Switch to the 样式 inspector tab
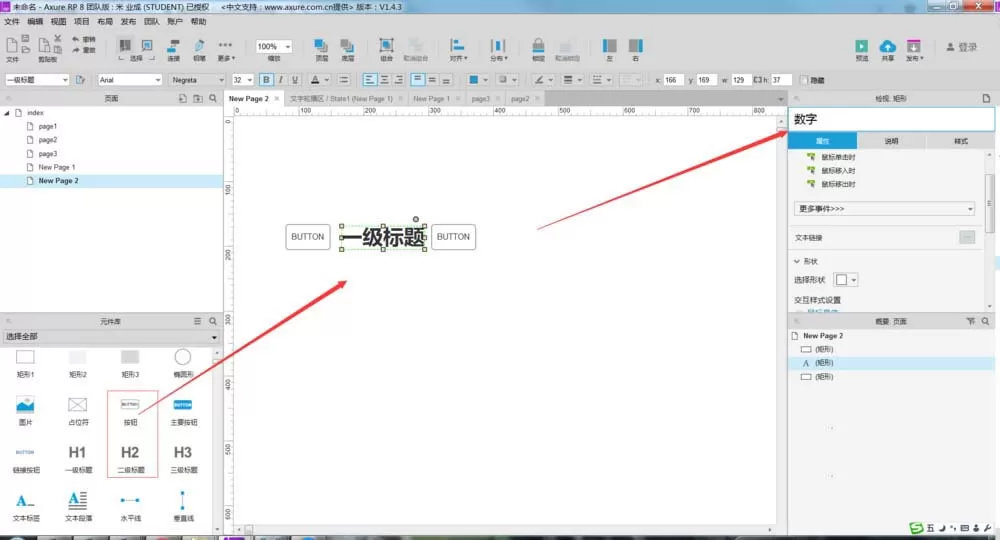This screenshot has height=540, width=1000. [960, 141]
